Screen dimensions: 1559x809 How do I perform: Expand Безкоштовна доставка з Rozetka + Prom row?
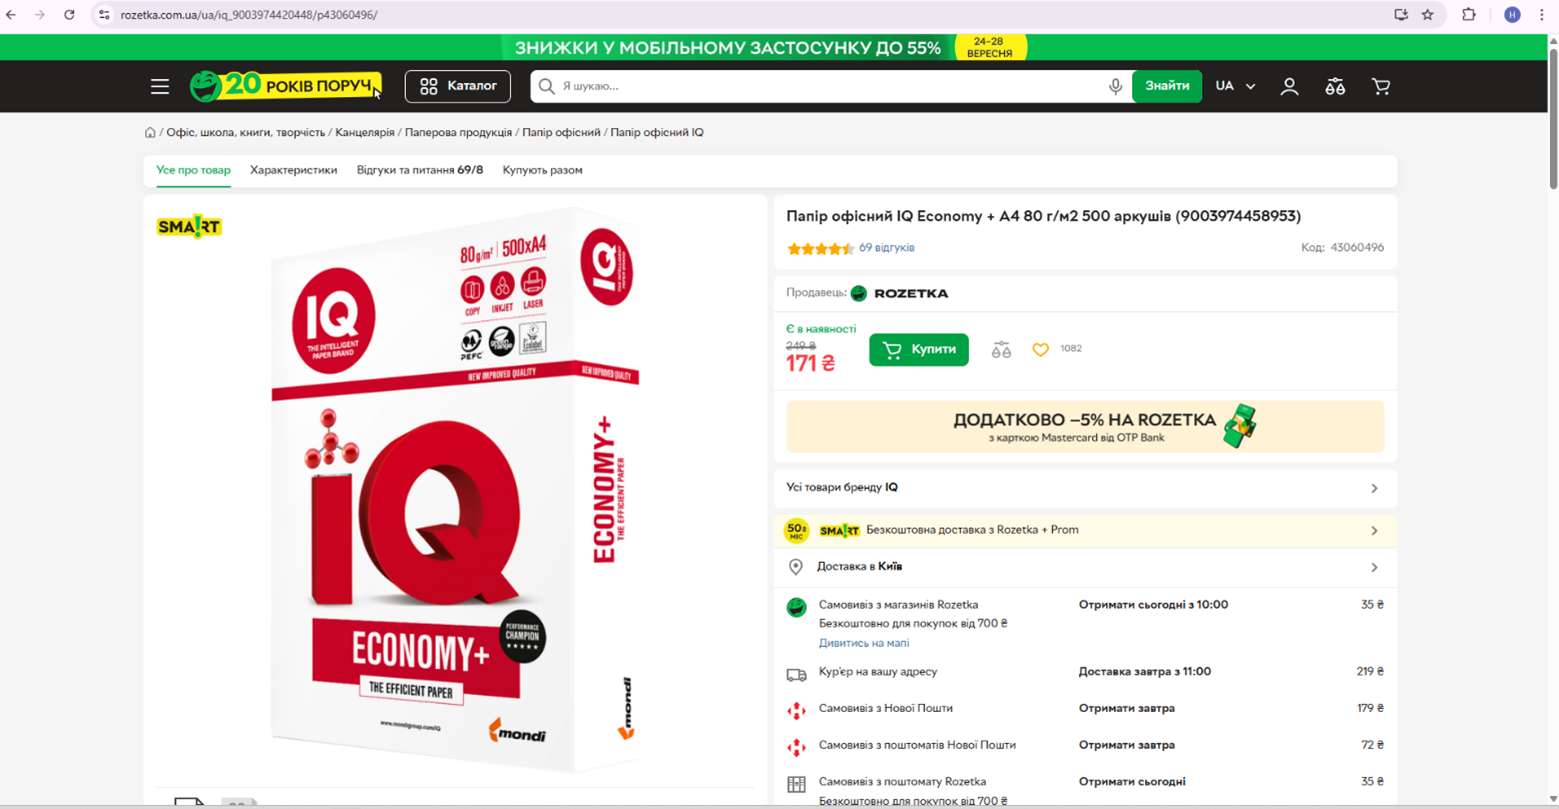pos(1085,530)
